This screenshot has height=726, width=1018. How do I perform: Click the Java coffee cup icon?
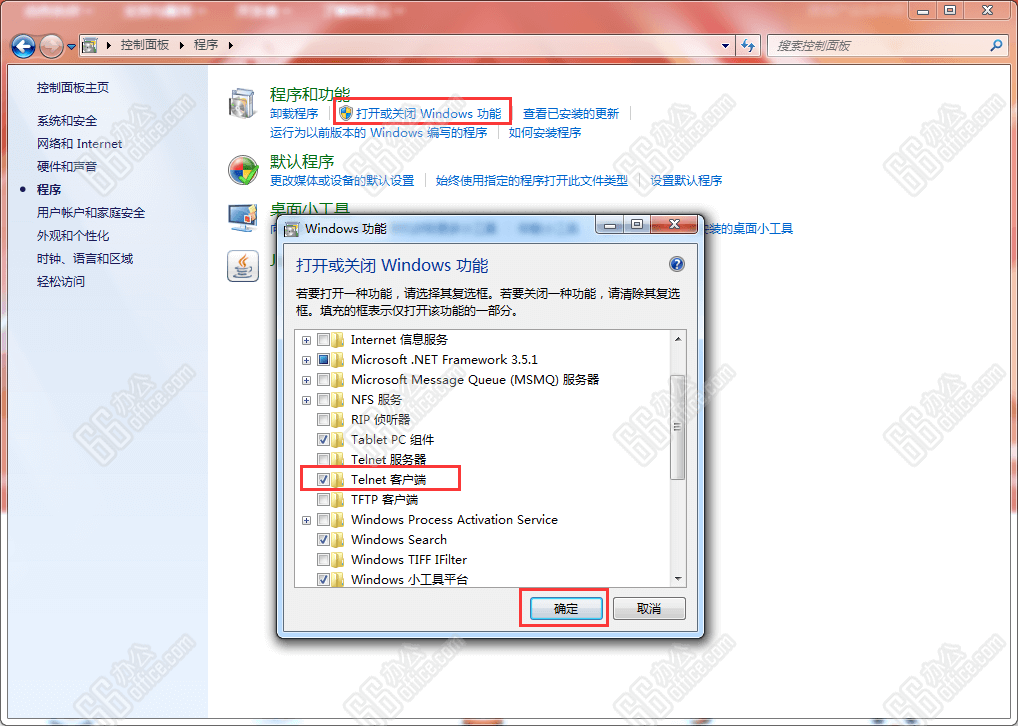[x=243, y=266]
